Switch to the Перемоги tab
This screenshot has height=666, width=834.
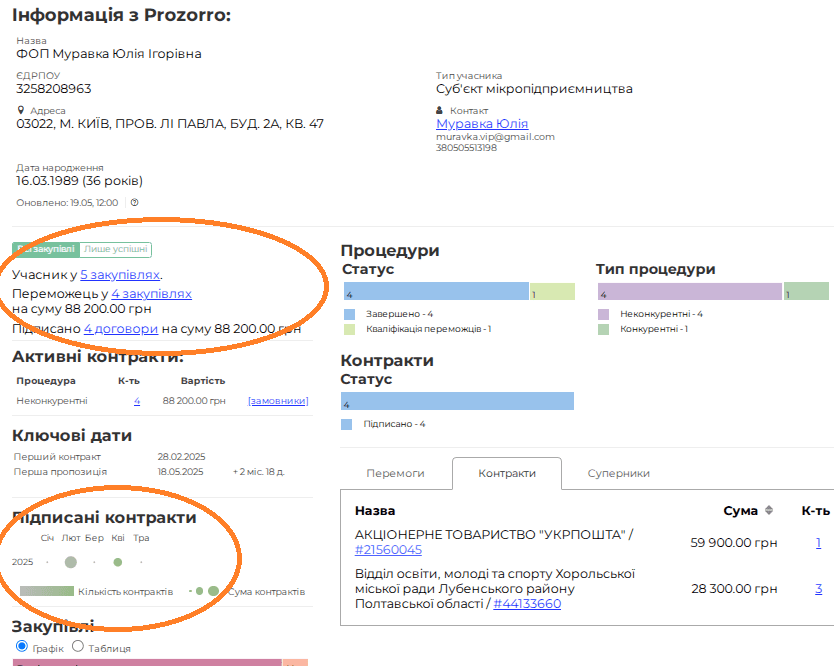pos(395,473)
